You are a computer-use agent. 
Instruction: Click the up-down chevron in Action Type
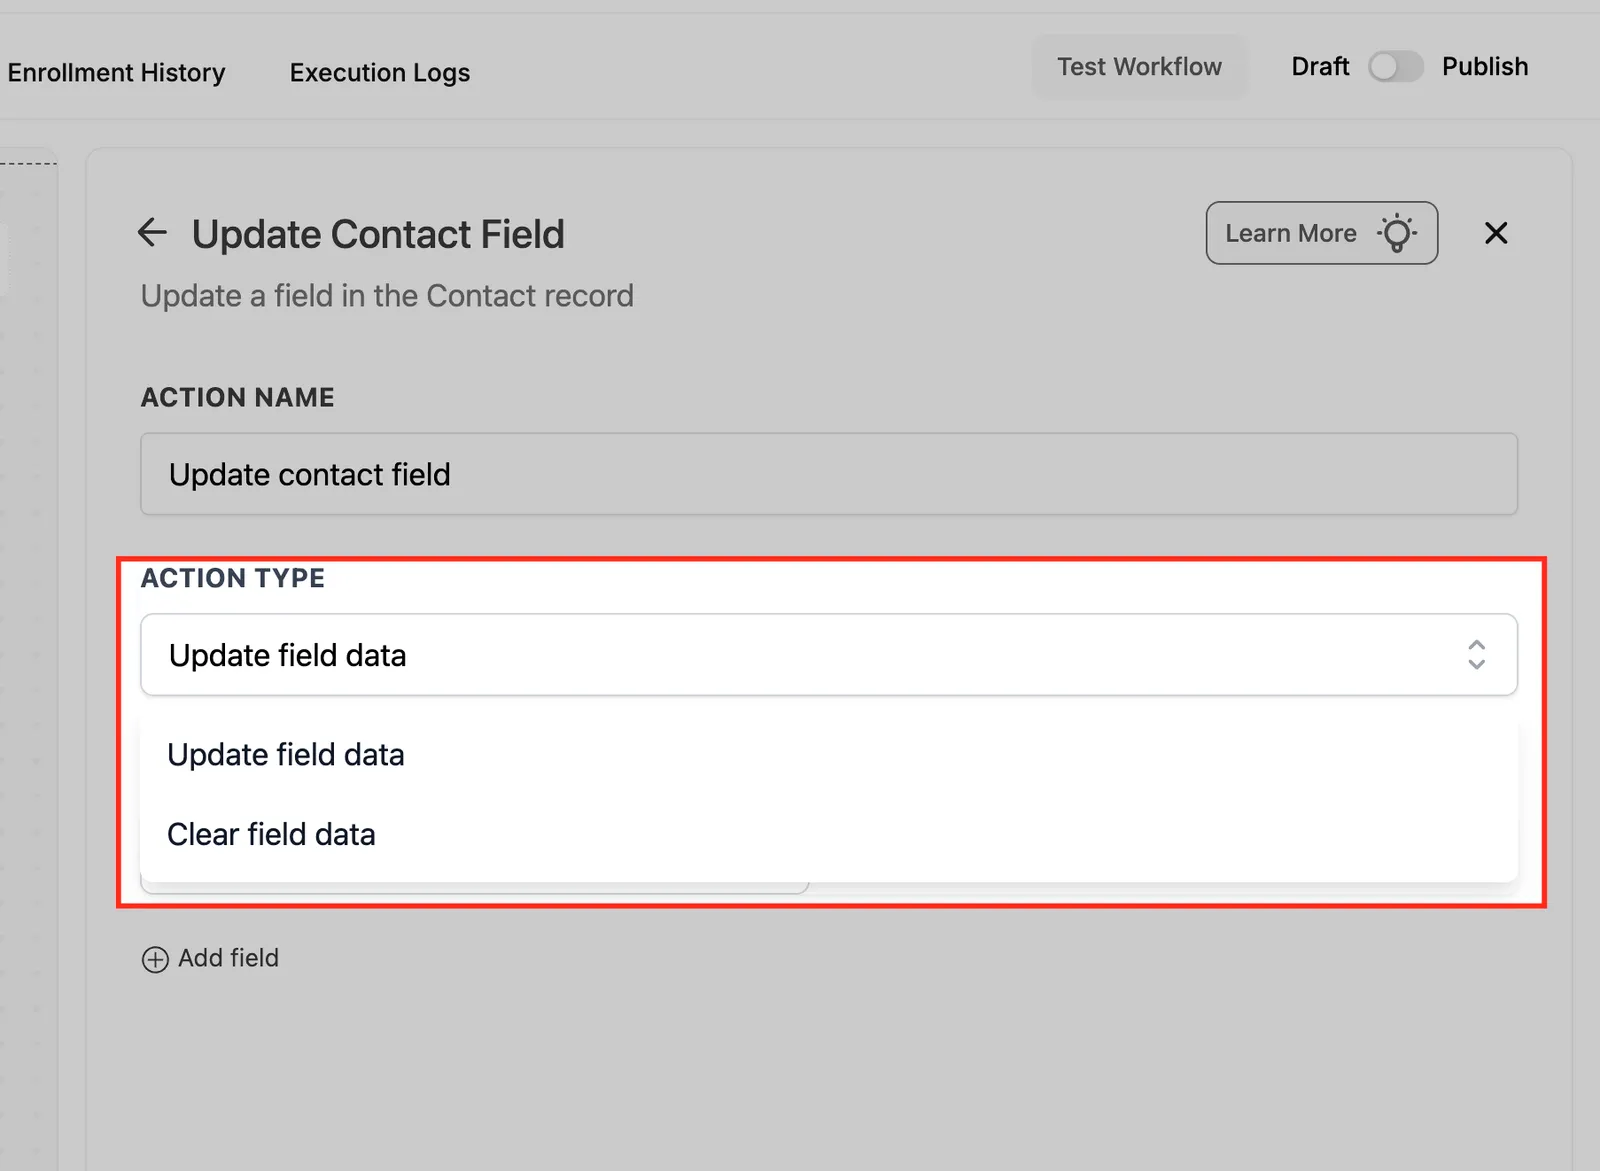(1476, 655)
